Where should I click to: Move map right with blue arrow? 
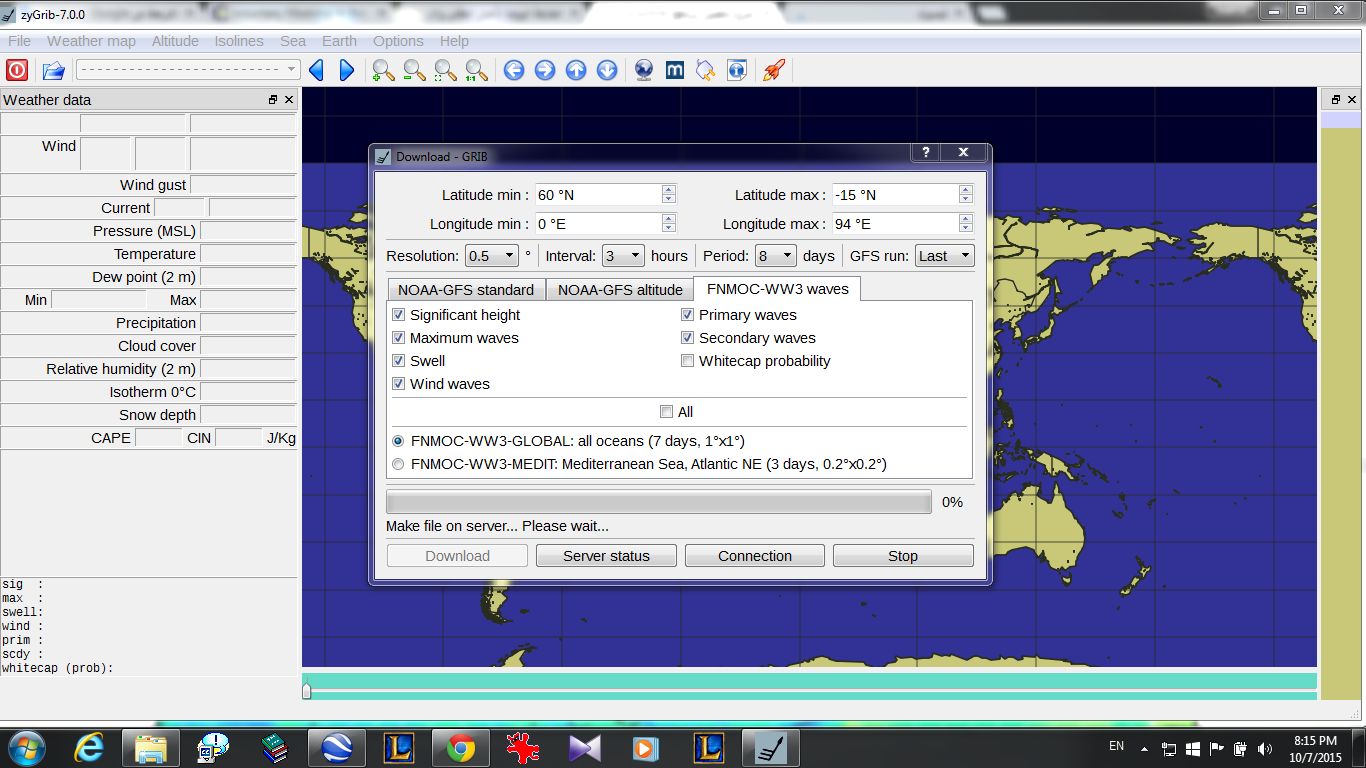click(x=545, y=70)
